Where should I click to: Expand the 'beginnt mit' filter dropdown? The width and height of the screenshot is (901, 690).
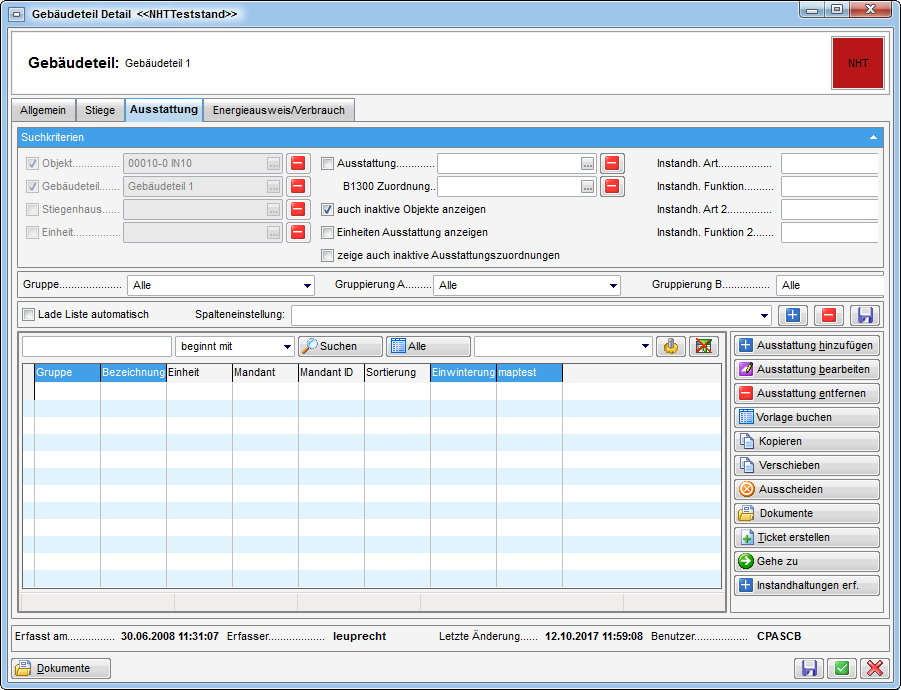[287, 346]
